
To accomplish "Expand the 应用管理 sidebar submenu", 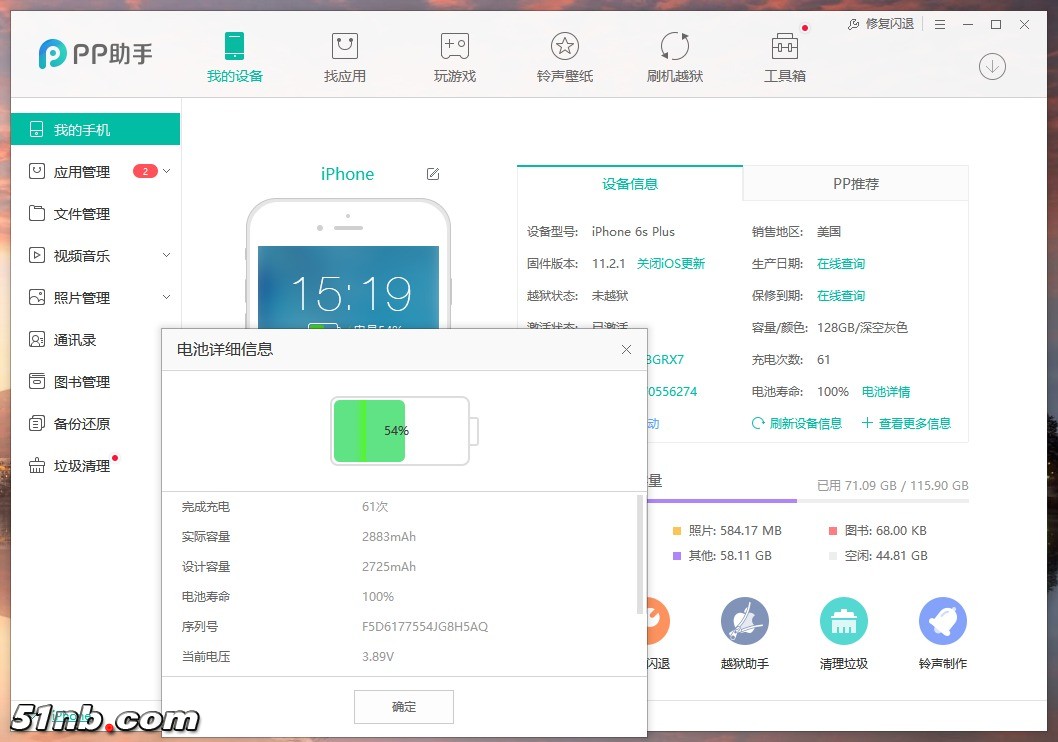I will tap(166, 172).
